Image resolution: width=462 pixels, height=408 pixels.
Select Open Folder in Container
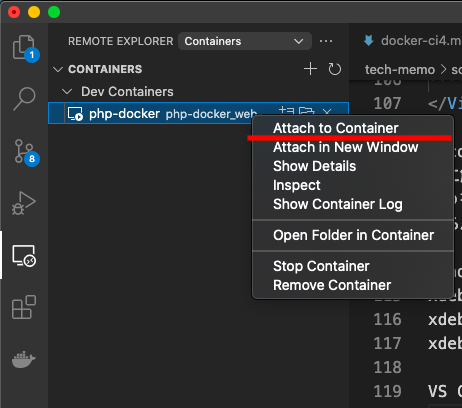[353, 235]
